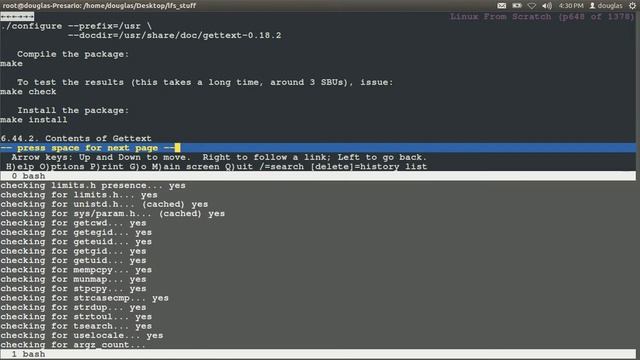The height and width of the screenshot is (360, 640).
Task: Click 'checking for sys/param.h' output line
Action: [112, 214]
